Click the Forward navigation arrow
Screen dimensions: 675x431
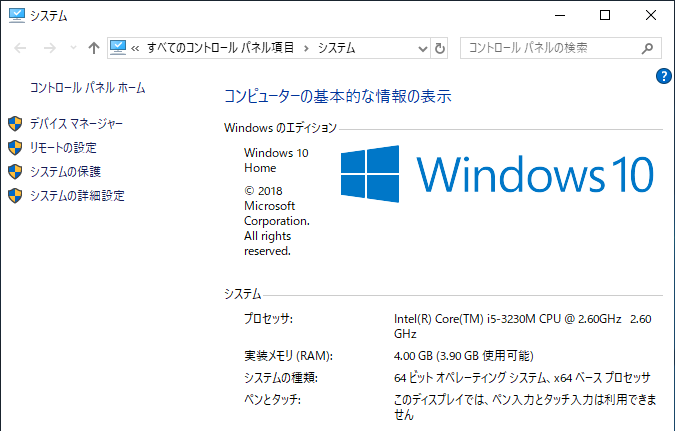[50, 48]
